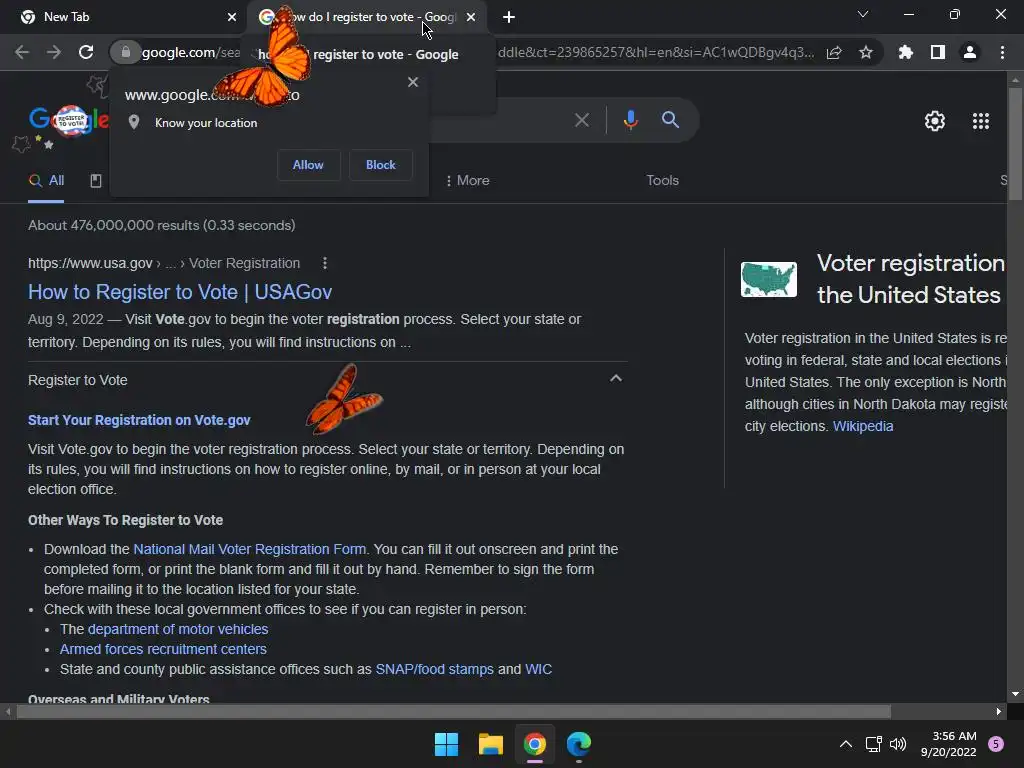Open the volume speaker tray icon
The height and width of the screenshot is (768, 1024).
898,744
